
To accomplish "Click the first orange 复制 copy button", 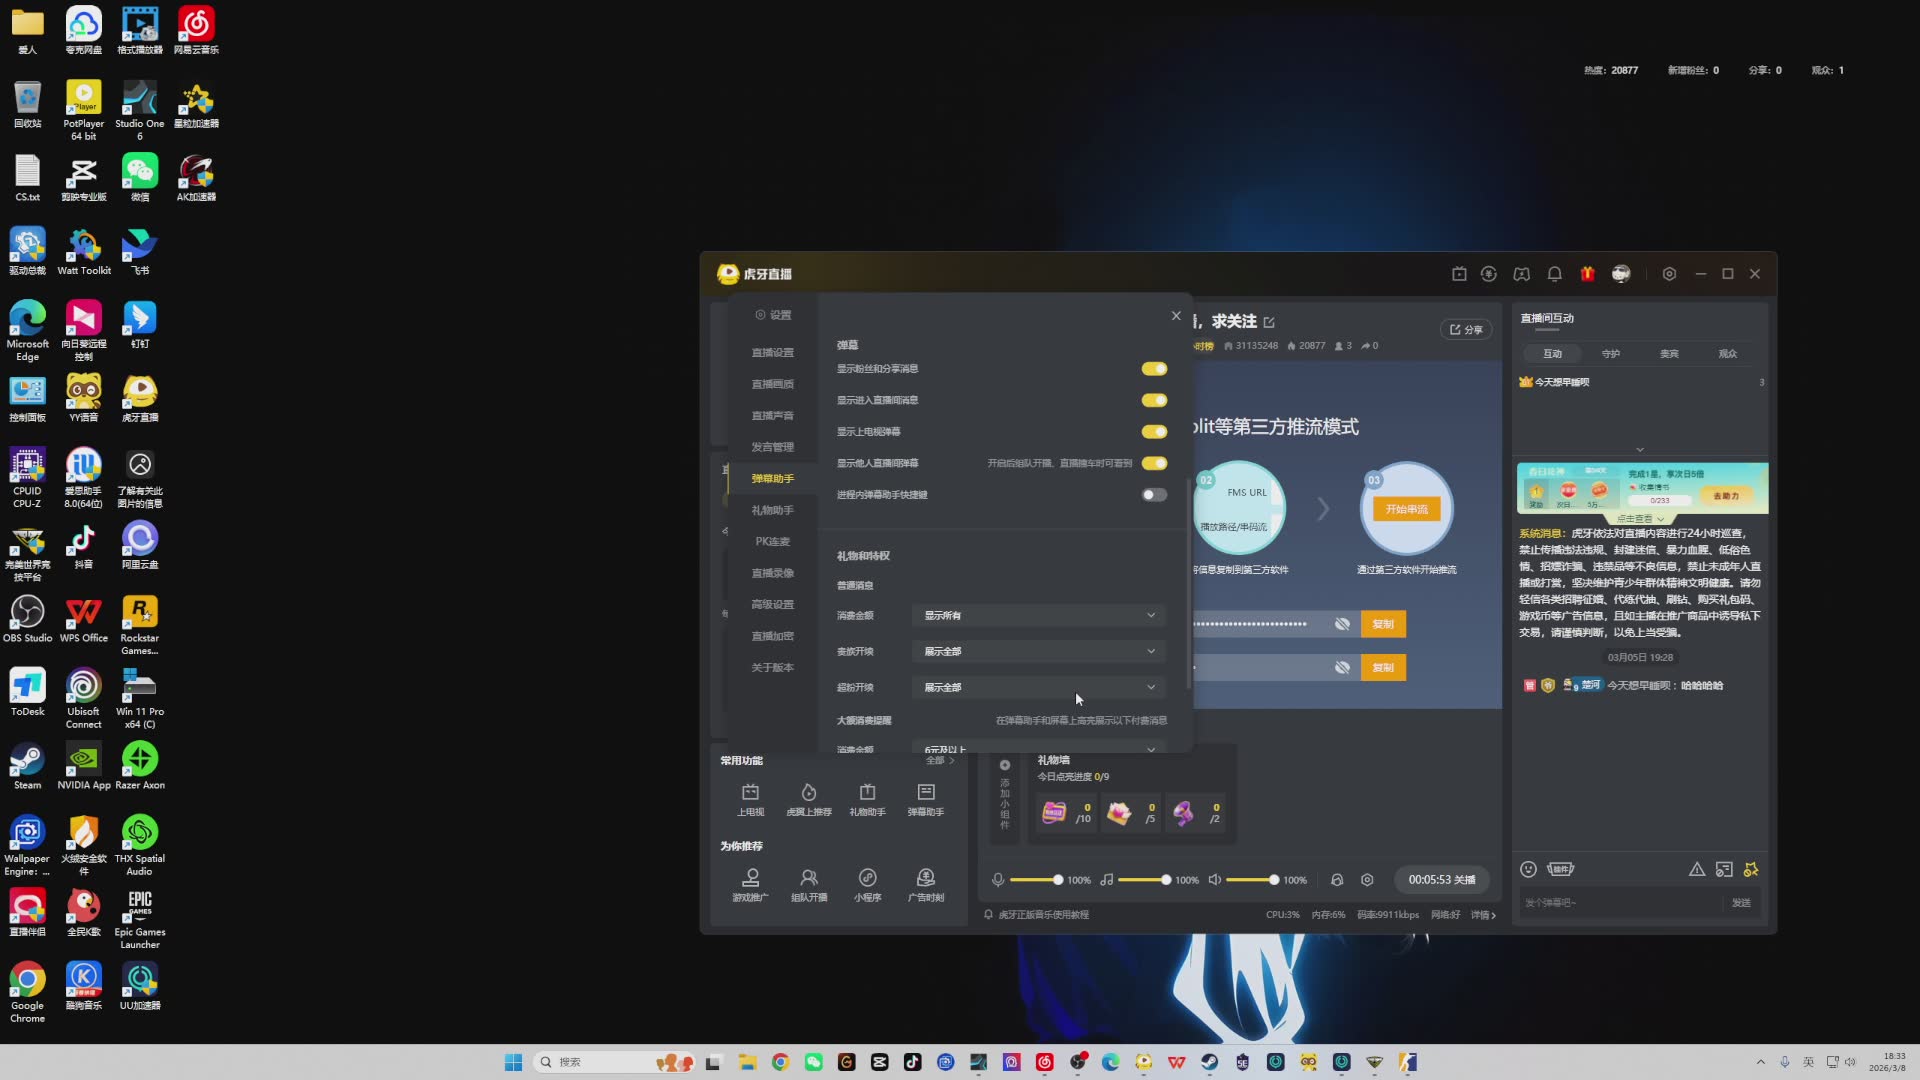I will (x=1383, y=624).
